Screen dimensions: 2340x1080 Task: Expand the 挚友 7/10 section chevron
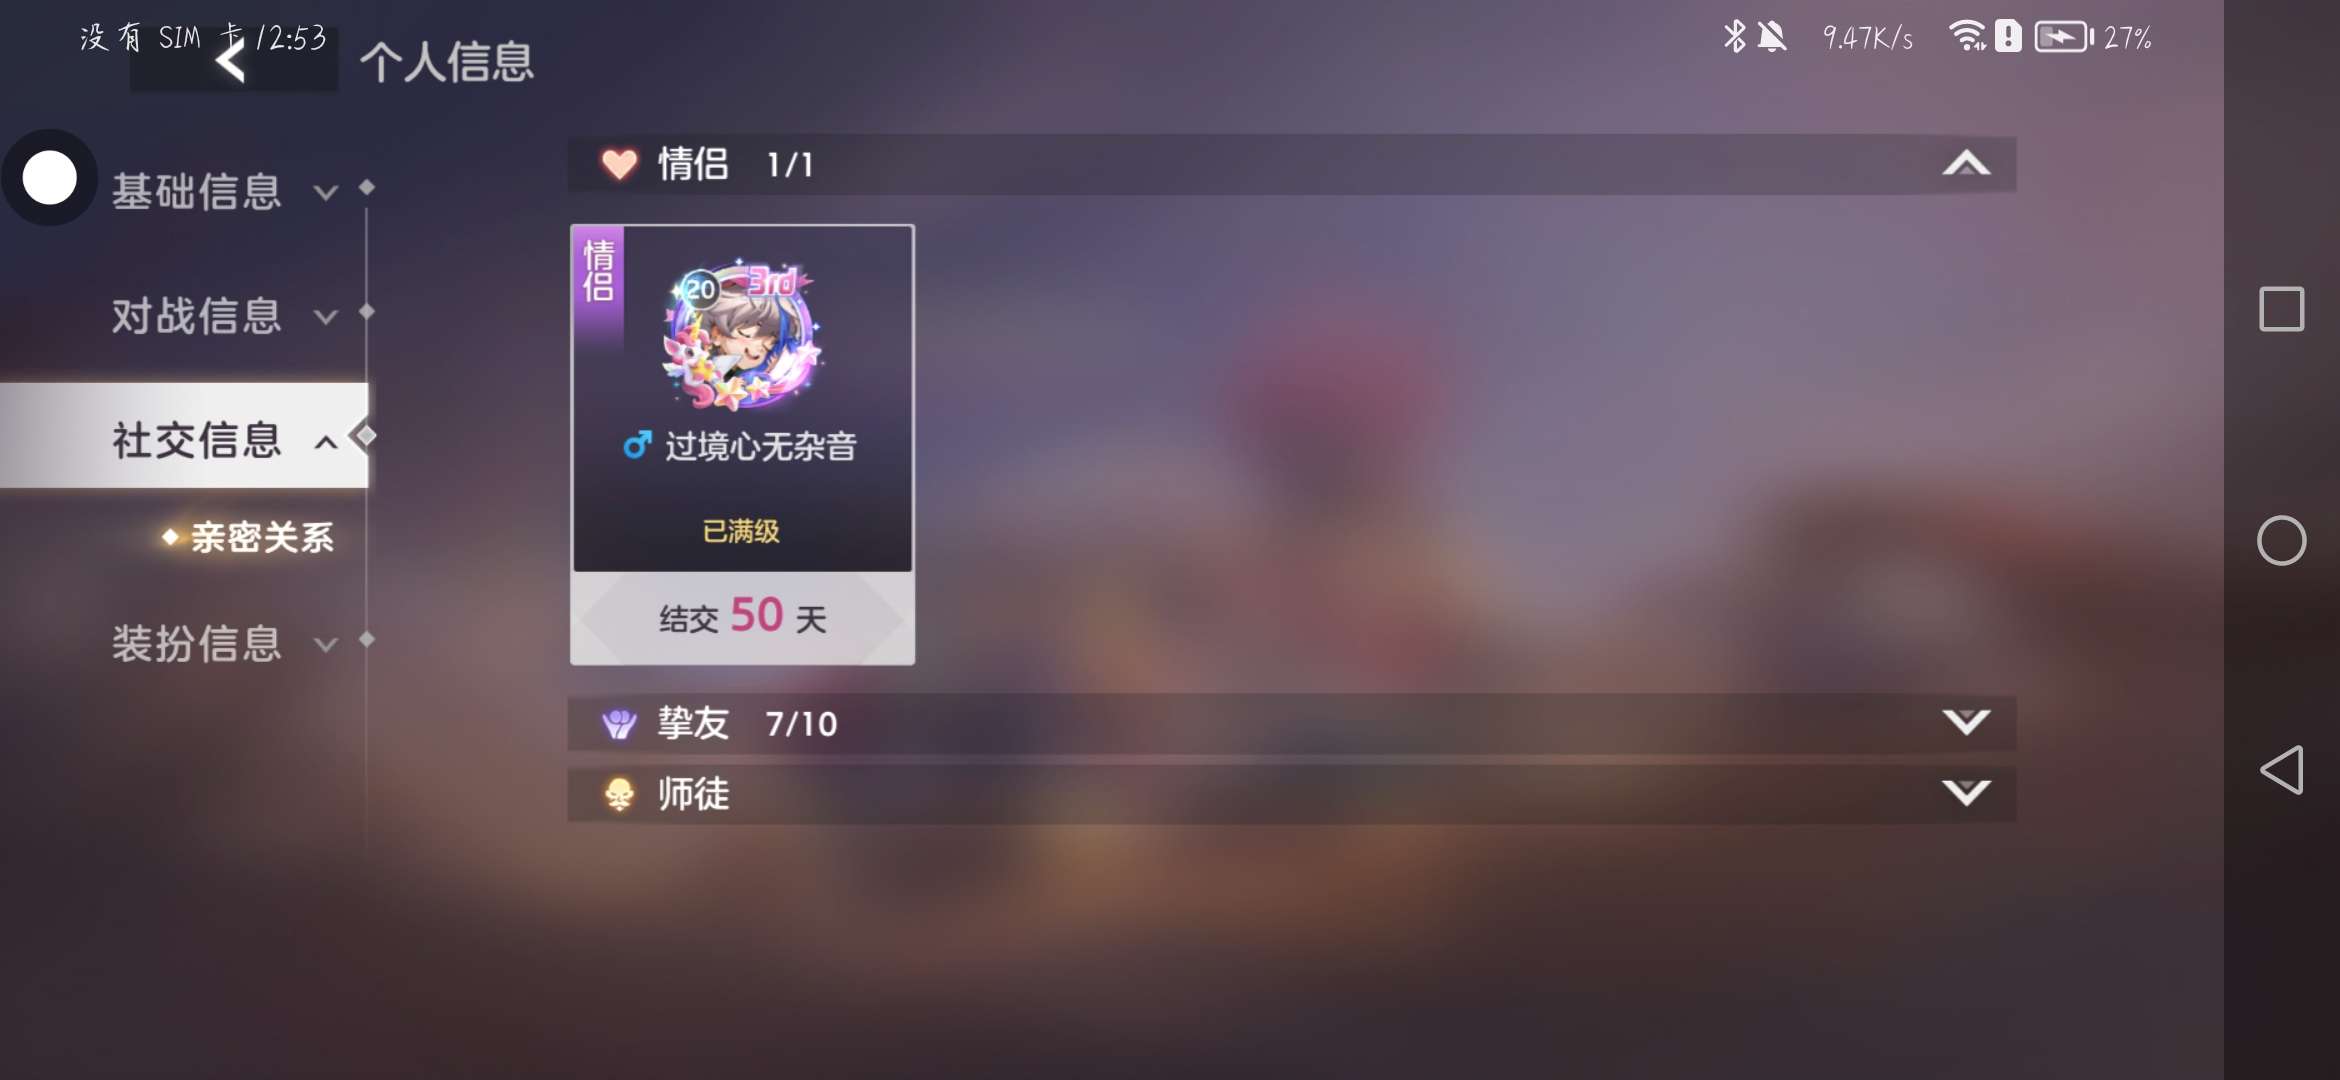(1966, 722)
